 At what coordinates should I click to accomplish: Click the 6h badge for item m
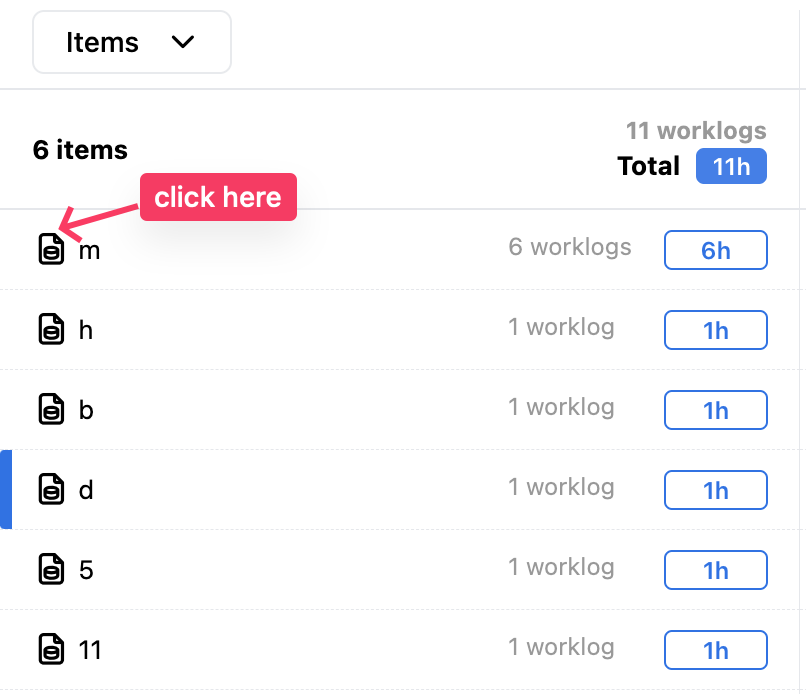pos(715,250)
